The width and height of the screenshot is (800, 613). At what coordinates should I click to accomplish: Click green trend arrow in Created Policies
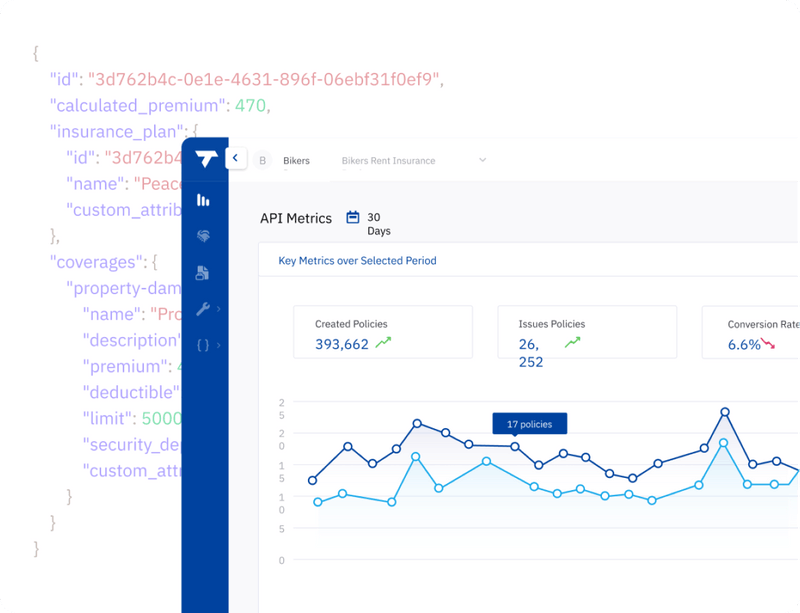pyautogui.click(x=384, y=344)
